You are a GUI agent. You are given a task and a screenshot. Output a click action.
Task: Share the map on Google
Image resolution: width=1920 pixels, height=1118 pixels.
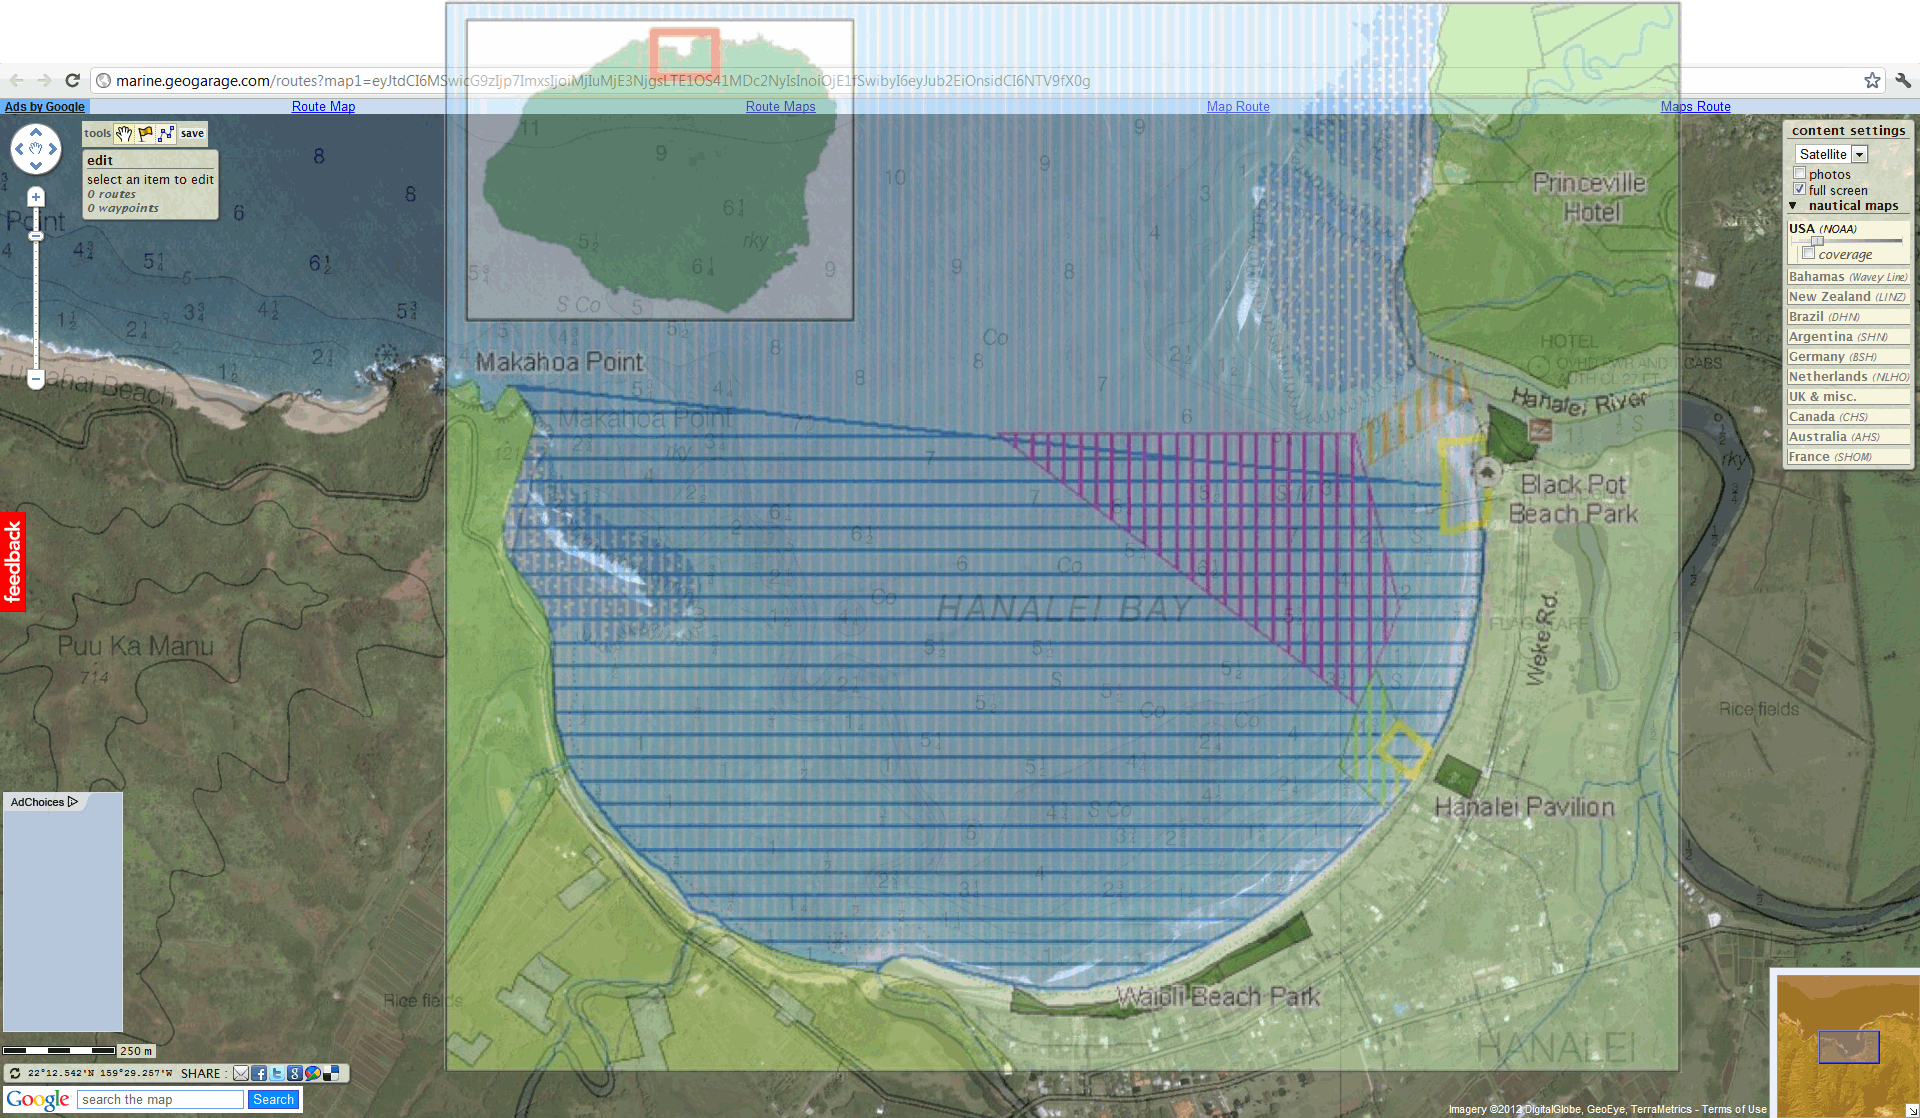(295, 1073)
